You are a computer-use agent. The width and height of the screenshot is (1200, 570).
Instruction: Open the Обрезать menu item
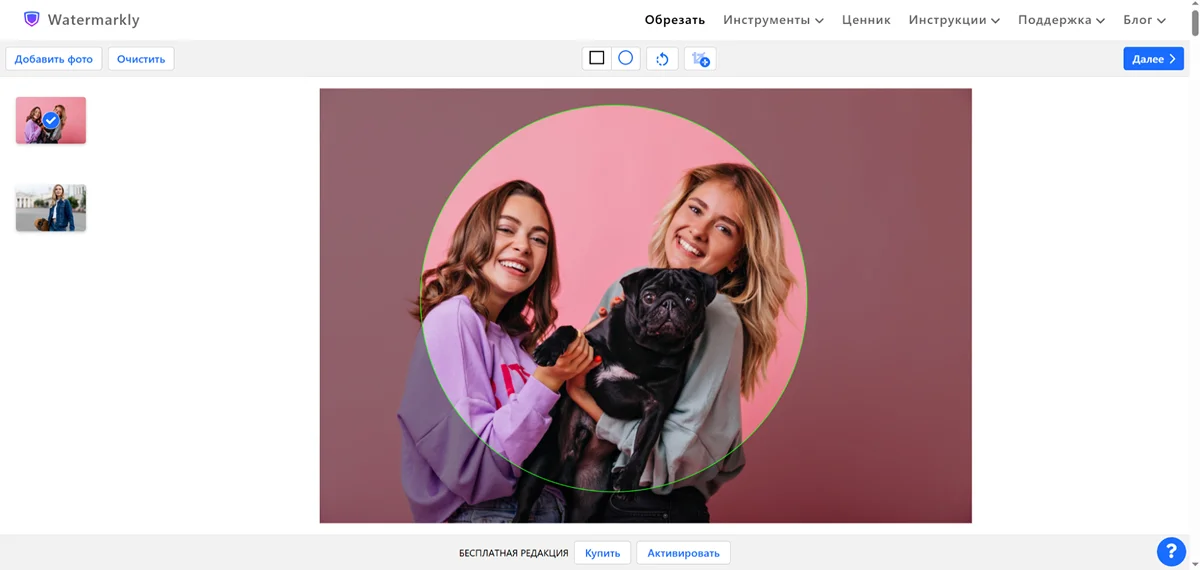(x=674, y=20)
